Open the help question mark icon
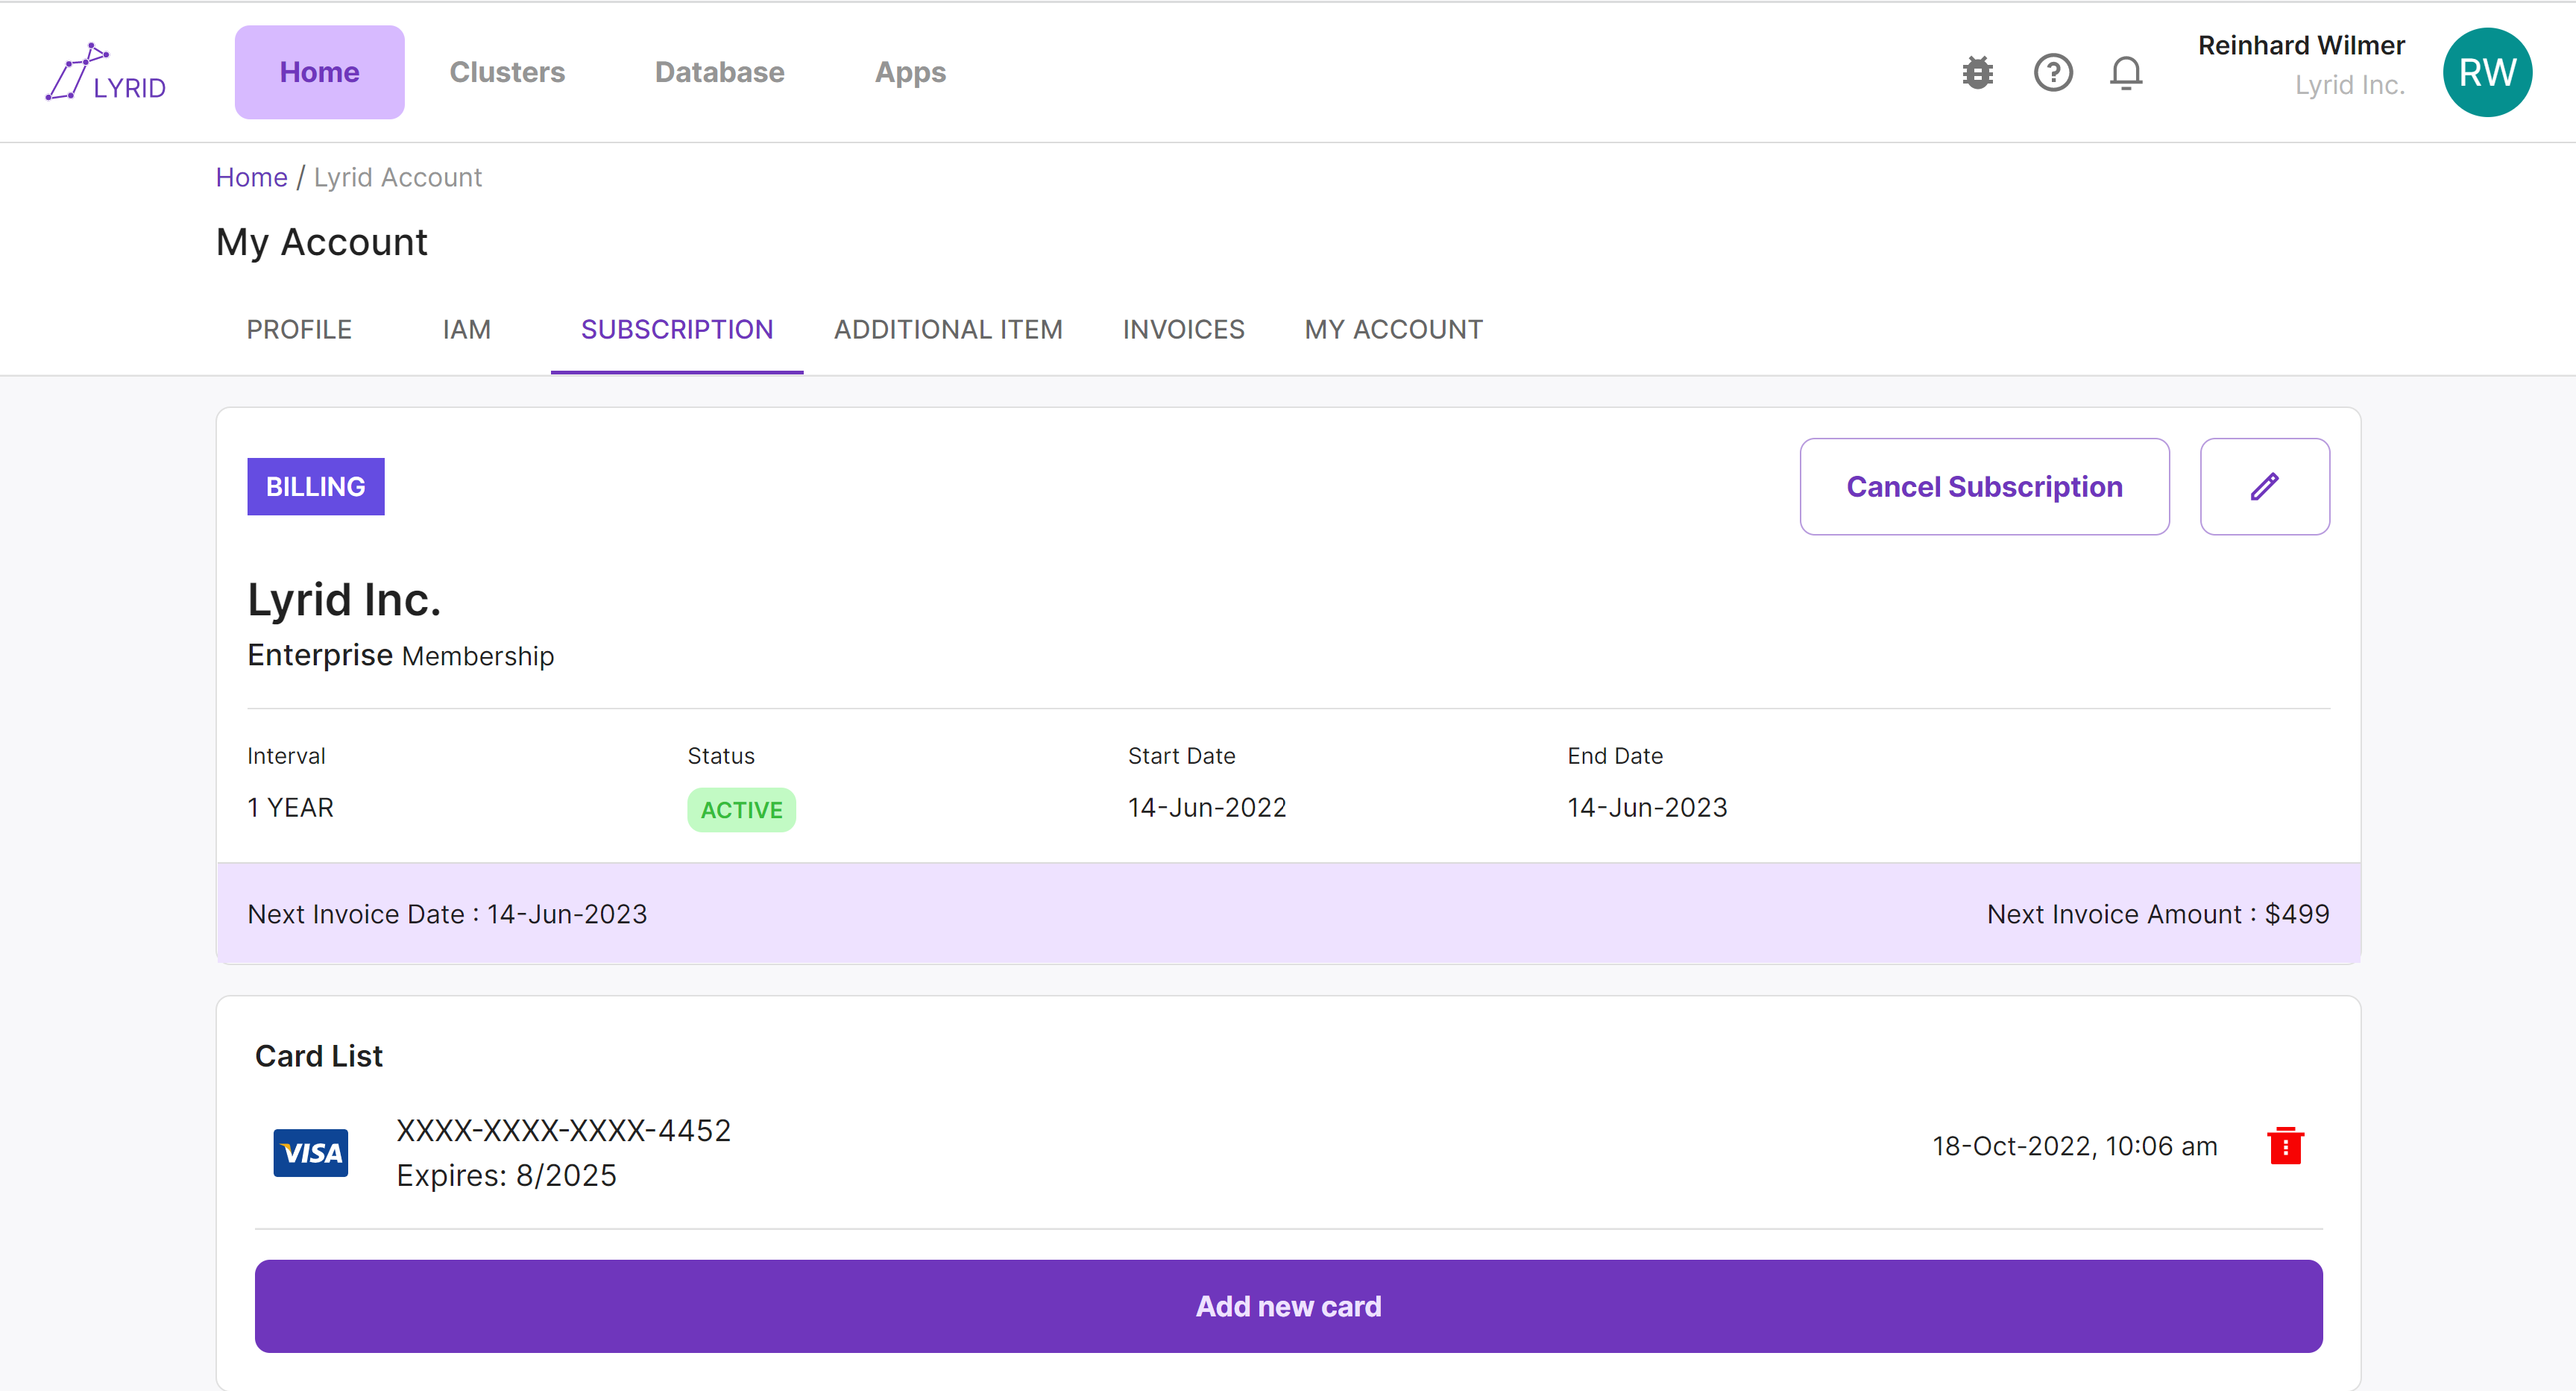 coord(2053,72)
